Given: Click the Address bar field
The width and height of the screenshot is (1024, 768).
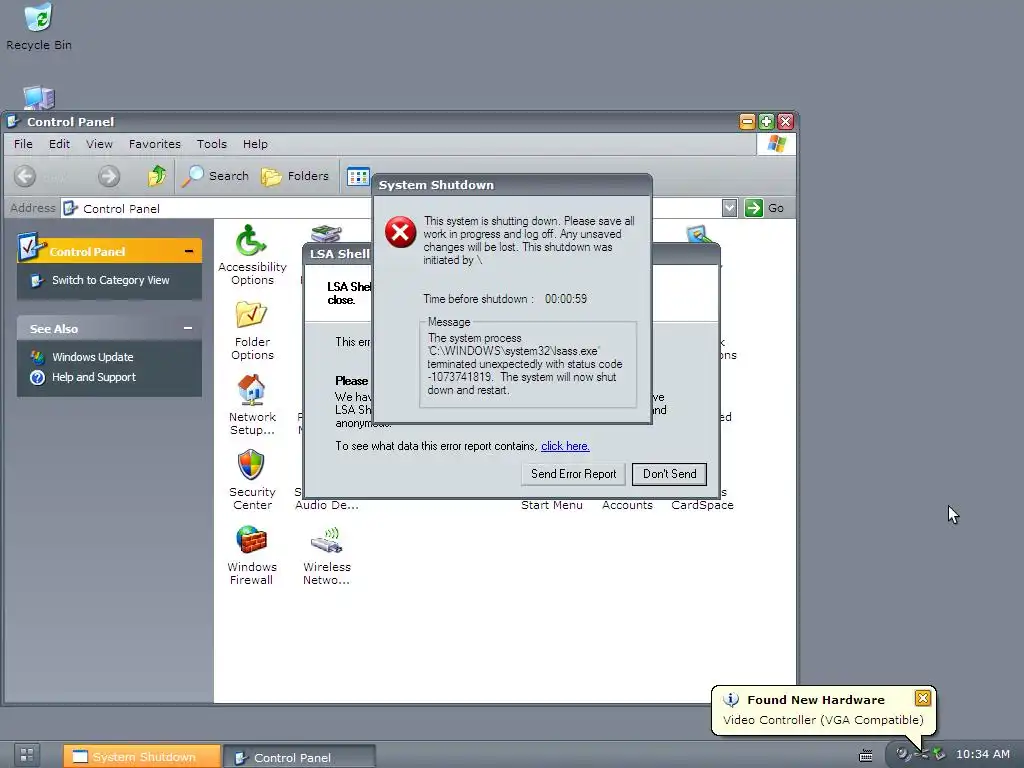Looking at the screenshot, I should point(399,208).
